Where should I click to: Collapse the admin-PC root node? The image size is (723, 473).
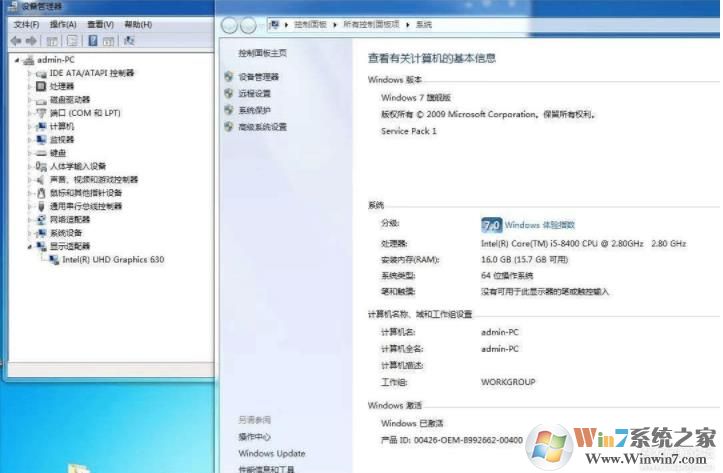pyautogui.click(x=17, y=60)
